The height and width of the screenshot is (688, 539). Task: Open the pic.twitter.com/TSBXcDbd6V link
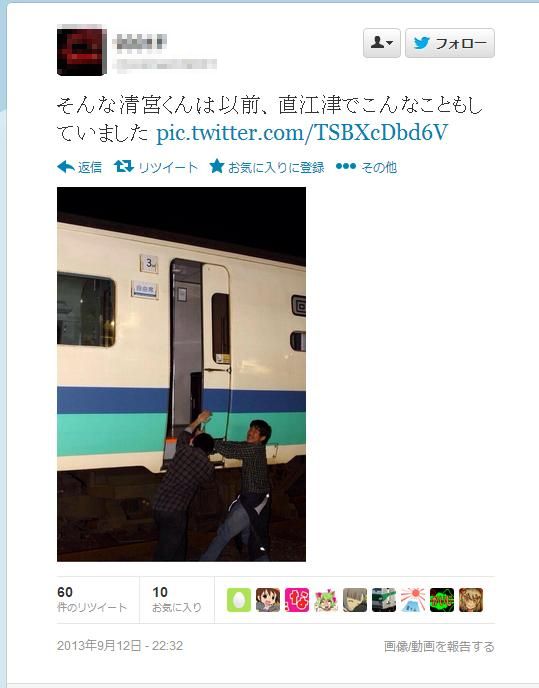[x=302, y=133]
